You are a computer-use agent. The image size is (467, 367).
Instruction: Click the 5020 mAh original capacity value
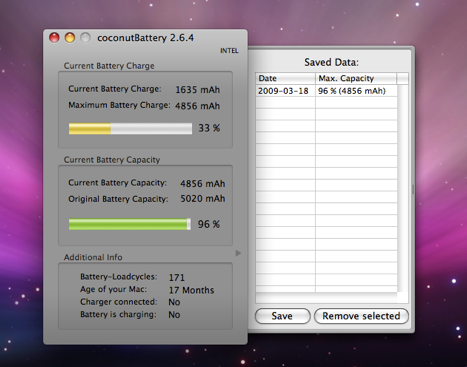203,199
